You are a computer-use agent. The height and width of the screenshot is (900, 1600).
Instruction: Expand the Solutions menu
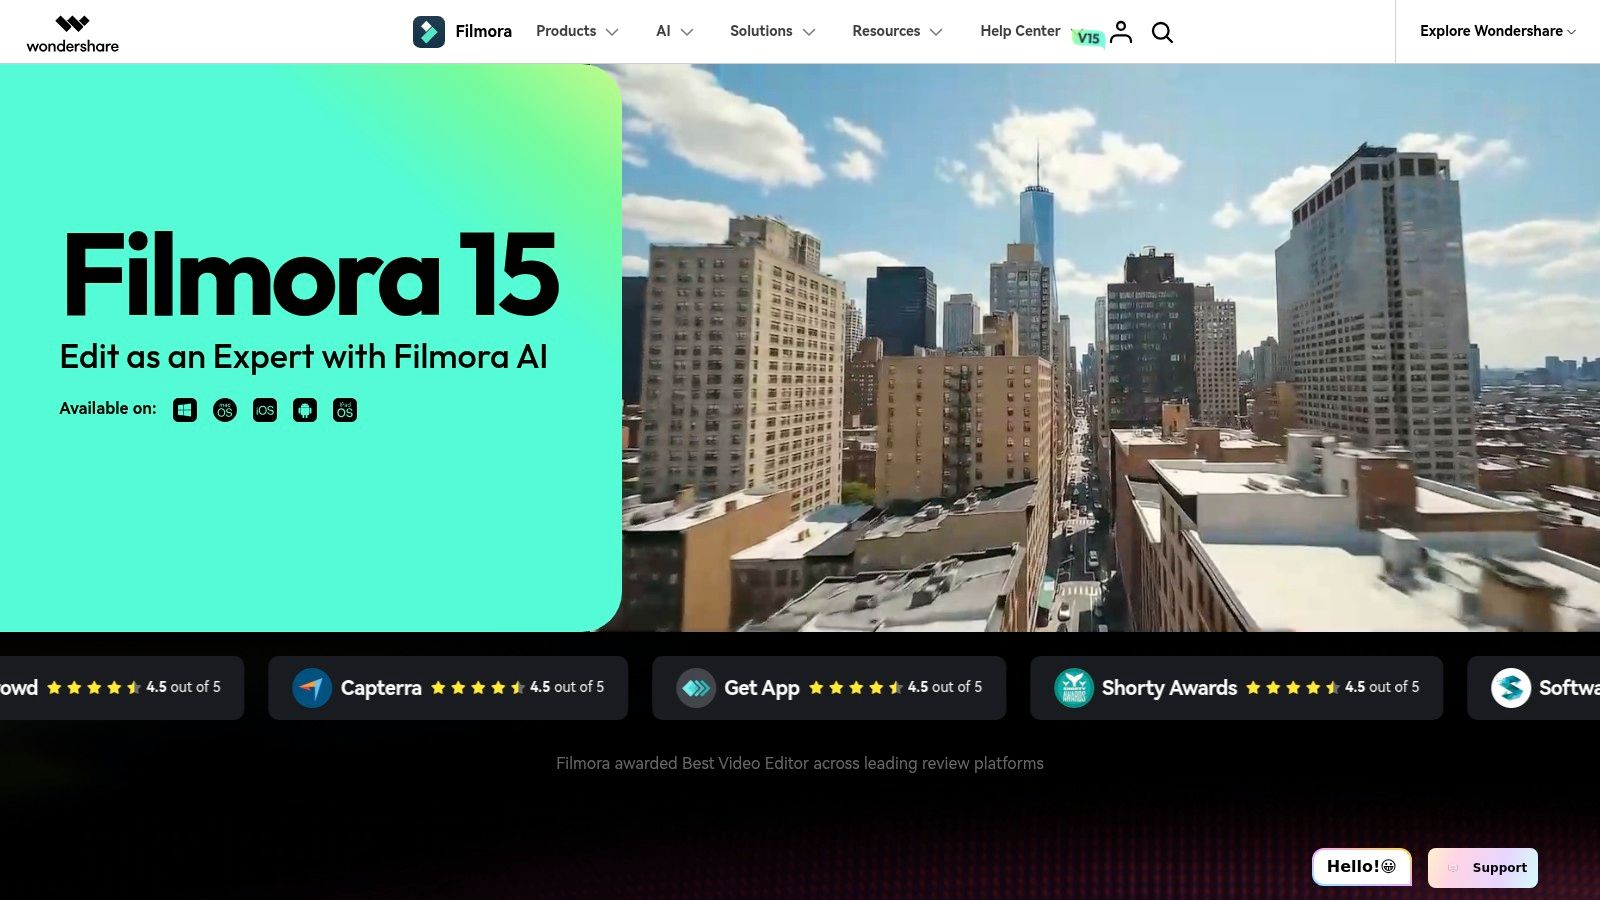772,31
